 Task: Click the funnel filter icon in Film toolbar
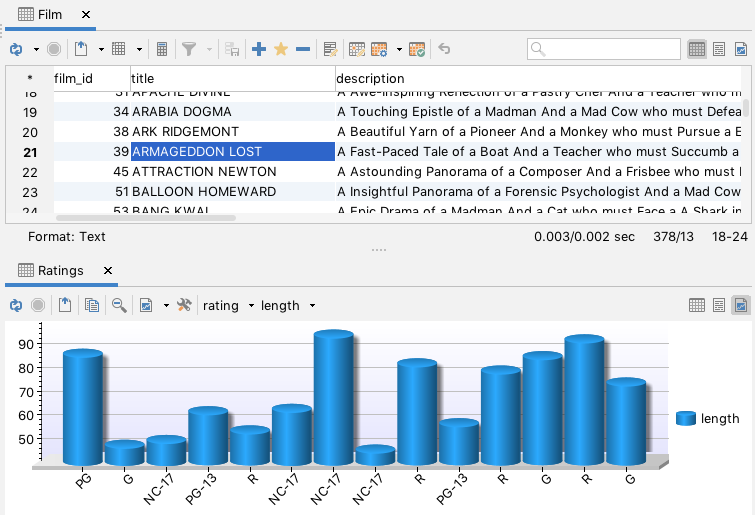point(190,49)
